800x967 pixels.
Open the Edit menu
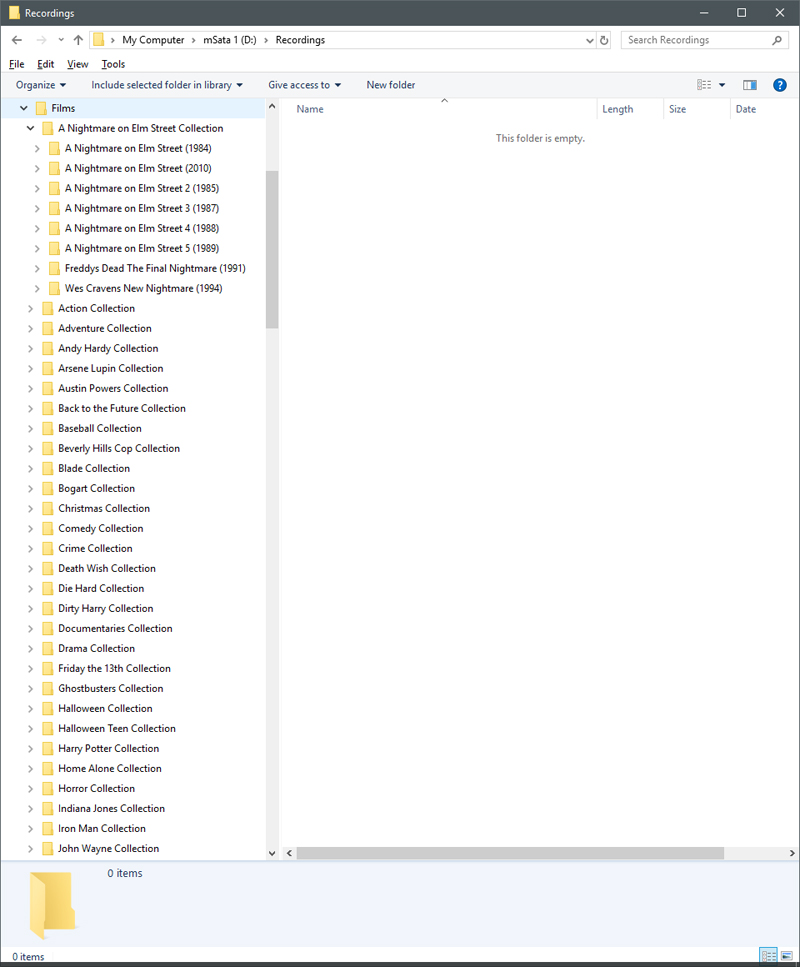(x=45, y=64)
